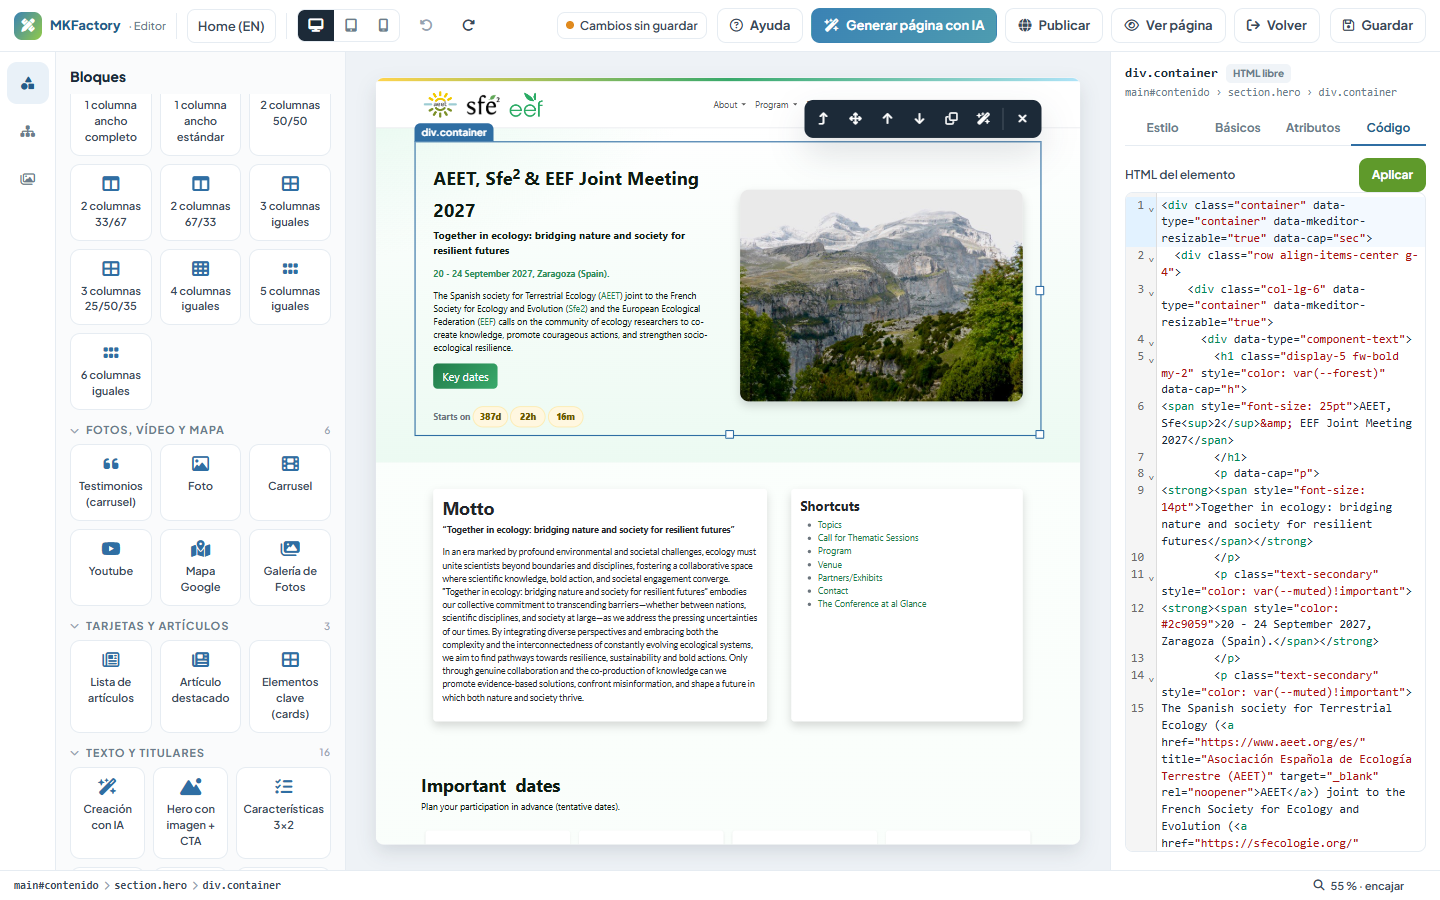Viewport: 1440px width, 900px height.
Task: Switch to tablet preview mode
Action: pos(351,25)
